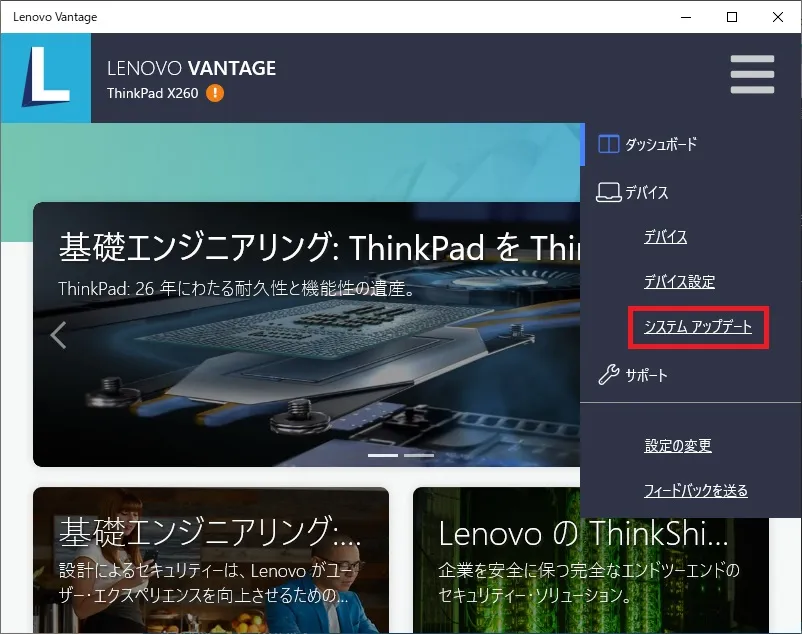Screen dimensions: 802x634
Task: Open the システム アップデート link
Action: tap(698, 327)
